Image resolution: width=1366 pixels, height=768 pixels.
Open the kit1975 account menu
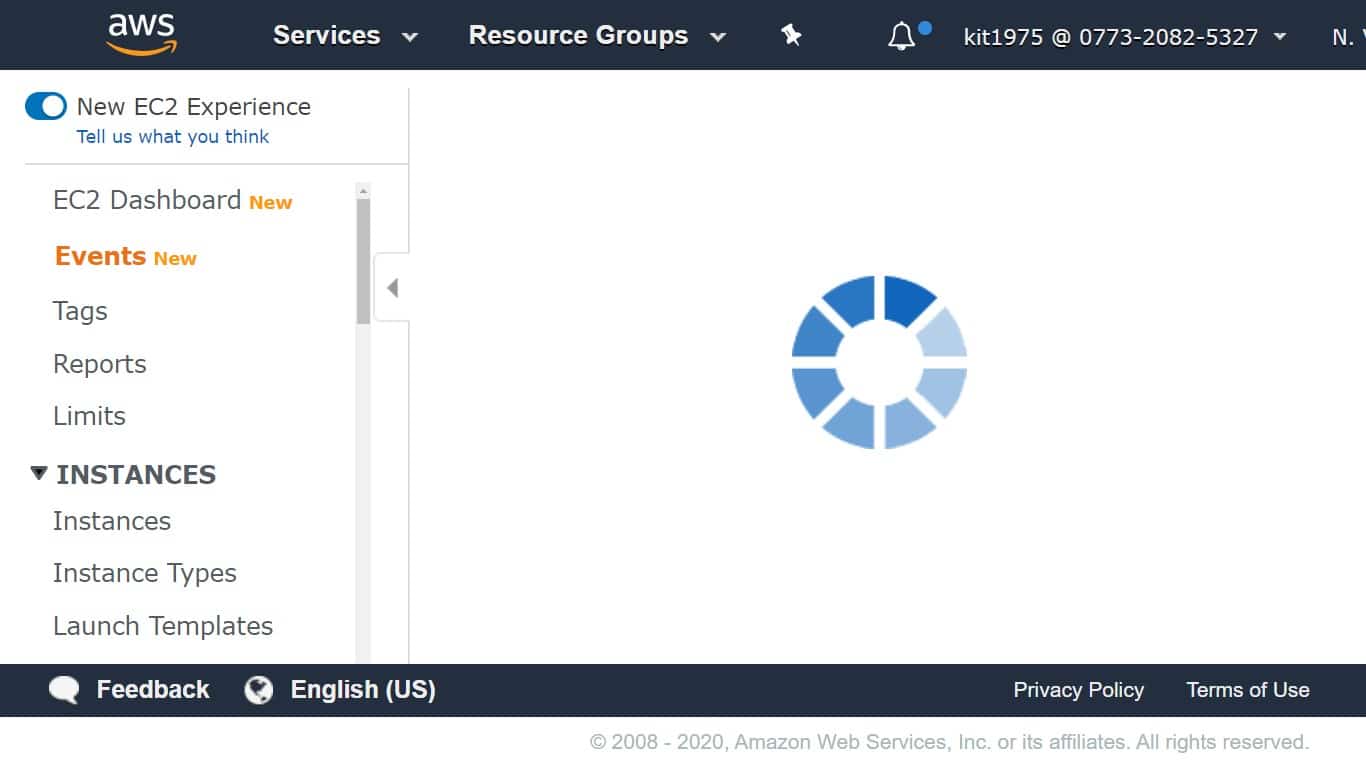(x=1124, y=37)
